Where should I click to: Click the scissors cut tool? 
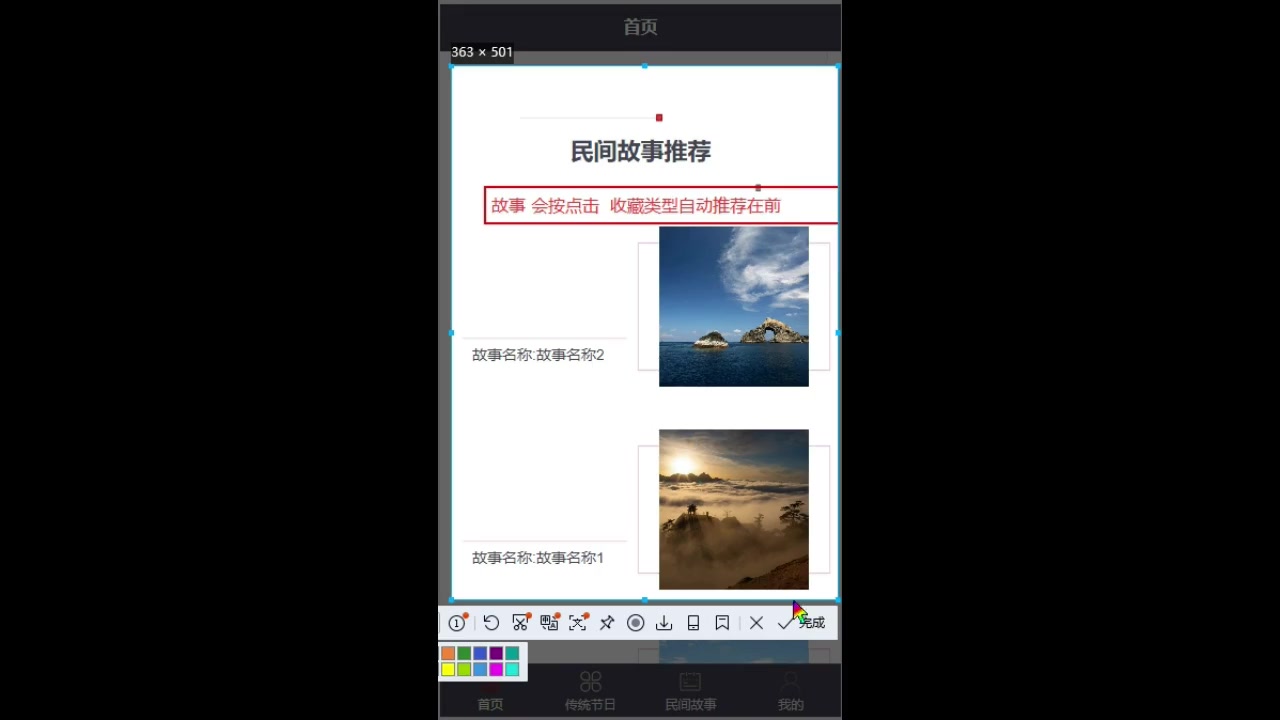tap(520, 623)
